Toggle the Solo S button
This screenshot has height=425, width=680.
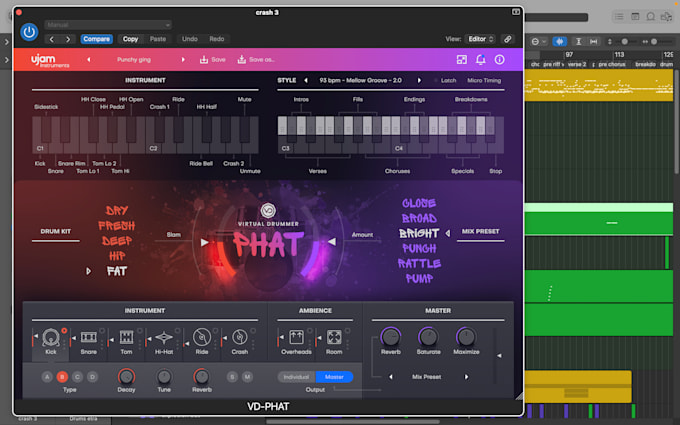[x=232, y=377]
